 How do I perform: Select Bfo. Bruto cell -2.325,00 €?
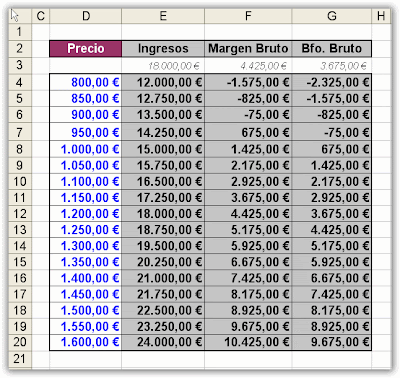coord(332,82)
